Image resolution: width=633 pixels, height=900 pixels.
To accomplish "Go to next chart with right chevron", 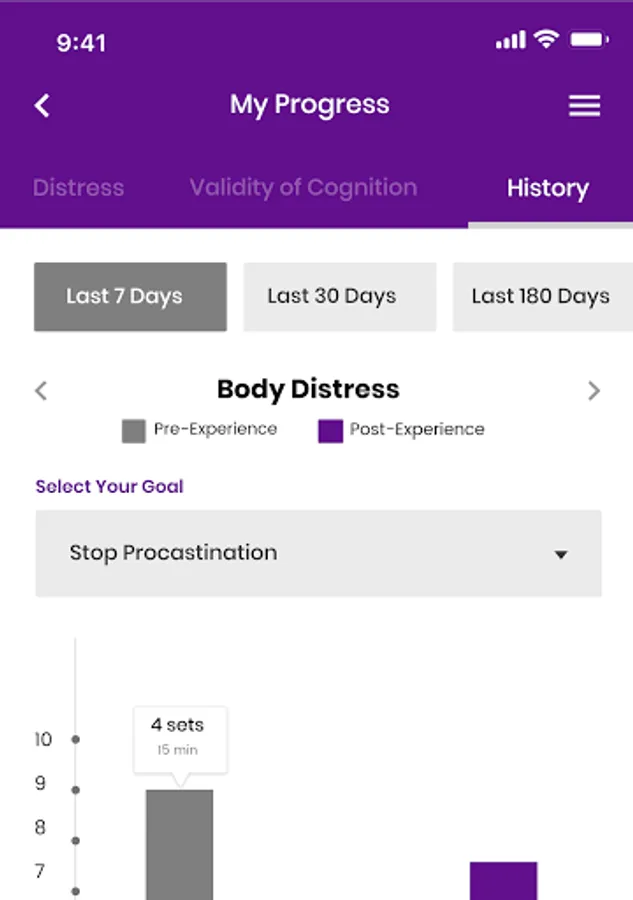I will click(594, 390).
